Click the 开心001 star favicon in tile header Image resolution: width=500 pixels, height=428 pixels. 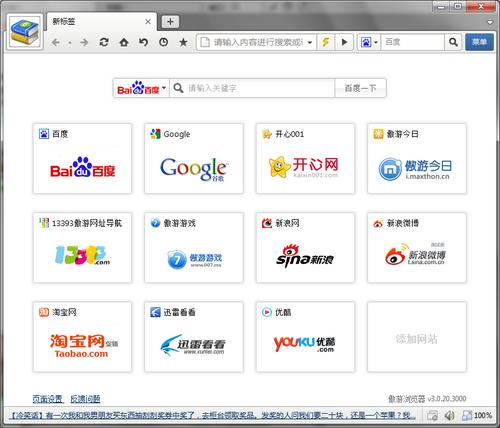tap(267, 134)
